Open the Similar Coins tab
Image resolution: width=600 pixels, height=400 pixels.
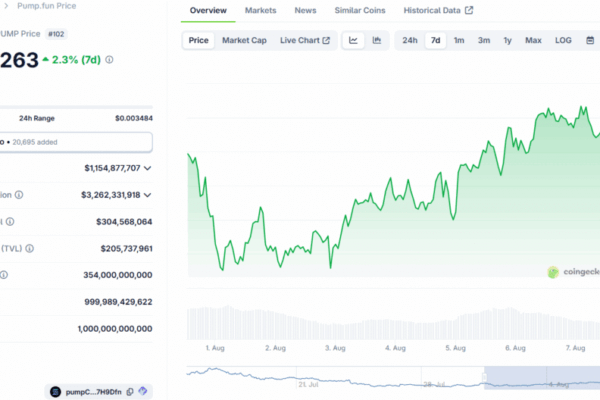click(x=360, y=10)
